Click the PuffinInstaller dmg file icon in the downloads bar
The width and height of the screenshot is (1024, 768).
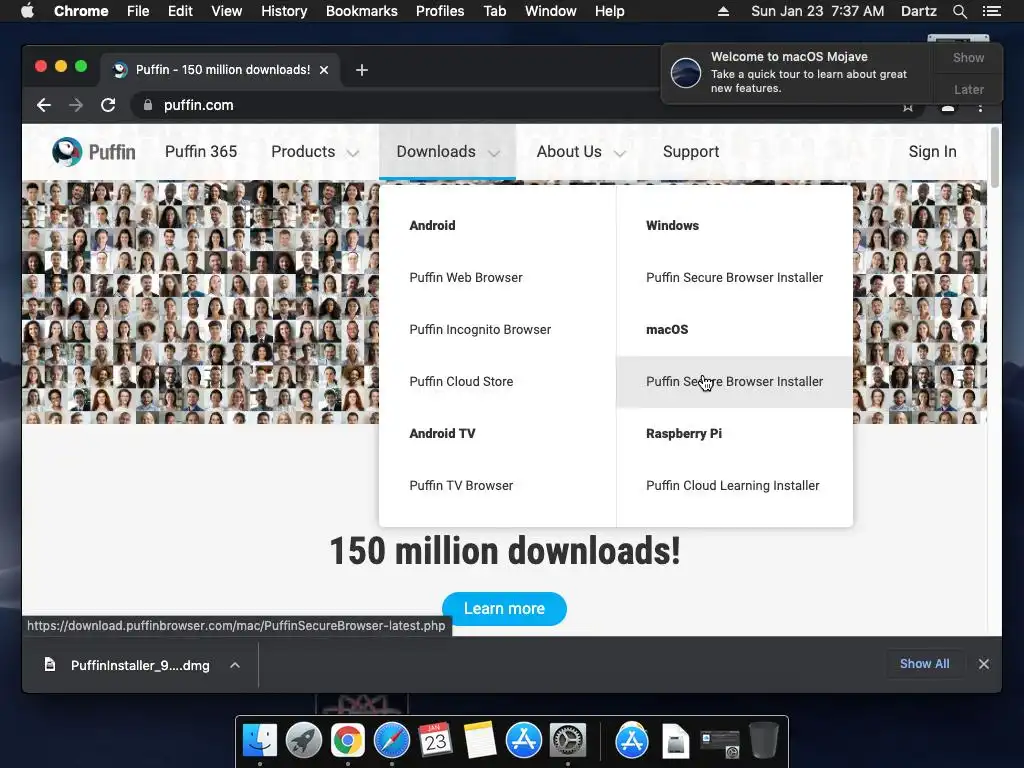click(x=50, y=665)
